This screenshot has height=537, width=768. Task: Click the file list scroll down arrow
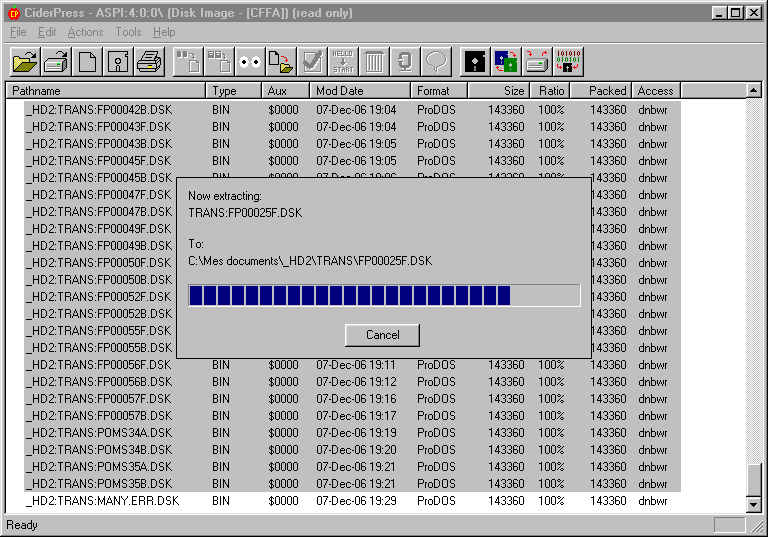pos(753,504)
